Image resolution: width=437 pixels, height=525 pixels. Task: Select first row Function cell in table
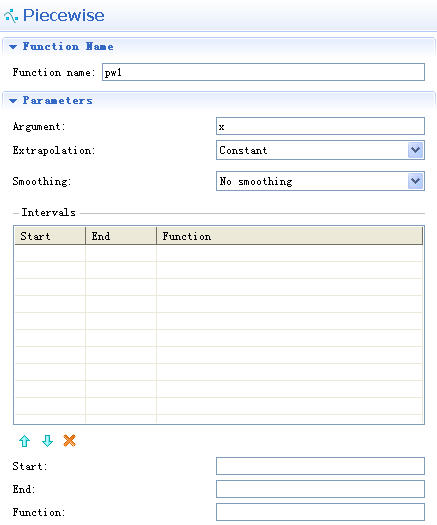tap(289, 253)
